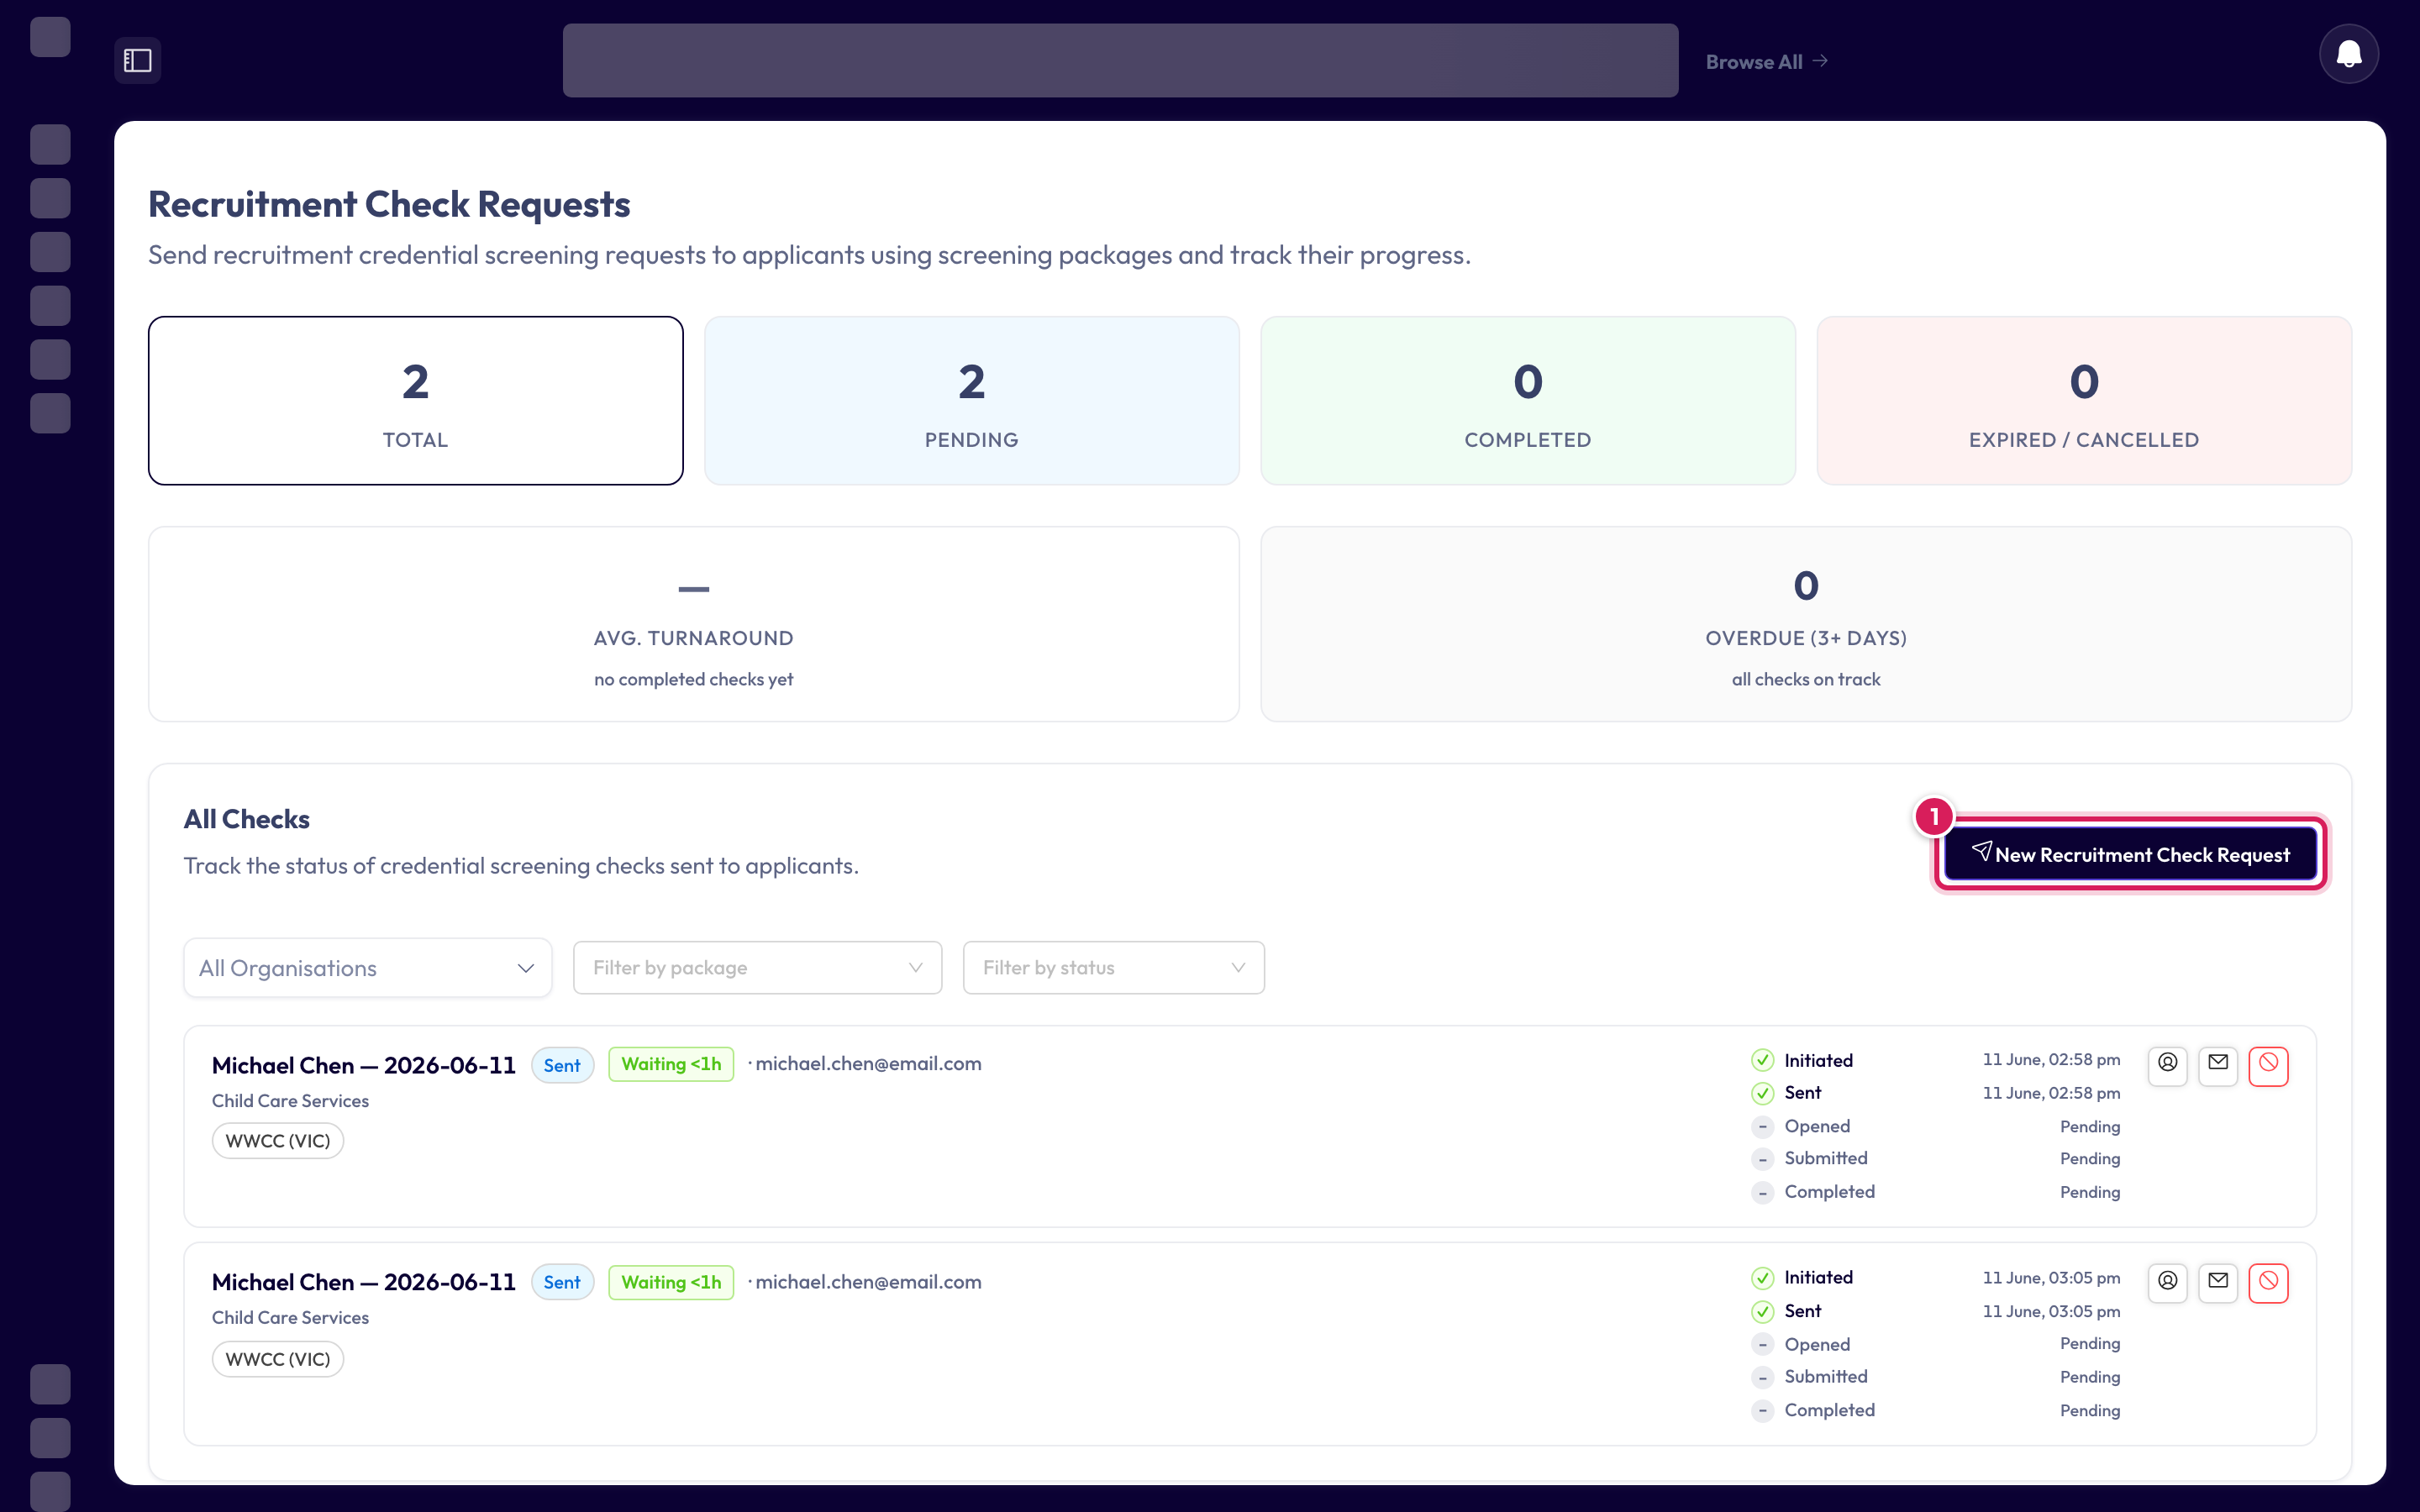Open the Filter by status dropdown
The height and width of the screenshot is (1512, 2420).
pos(1113,968)
